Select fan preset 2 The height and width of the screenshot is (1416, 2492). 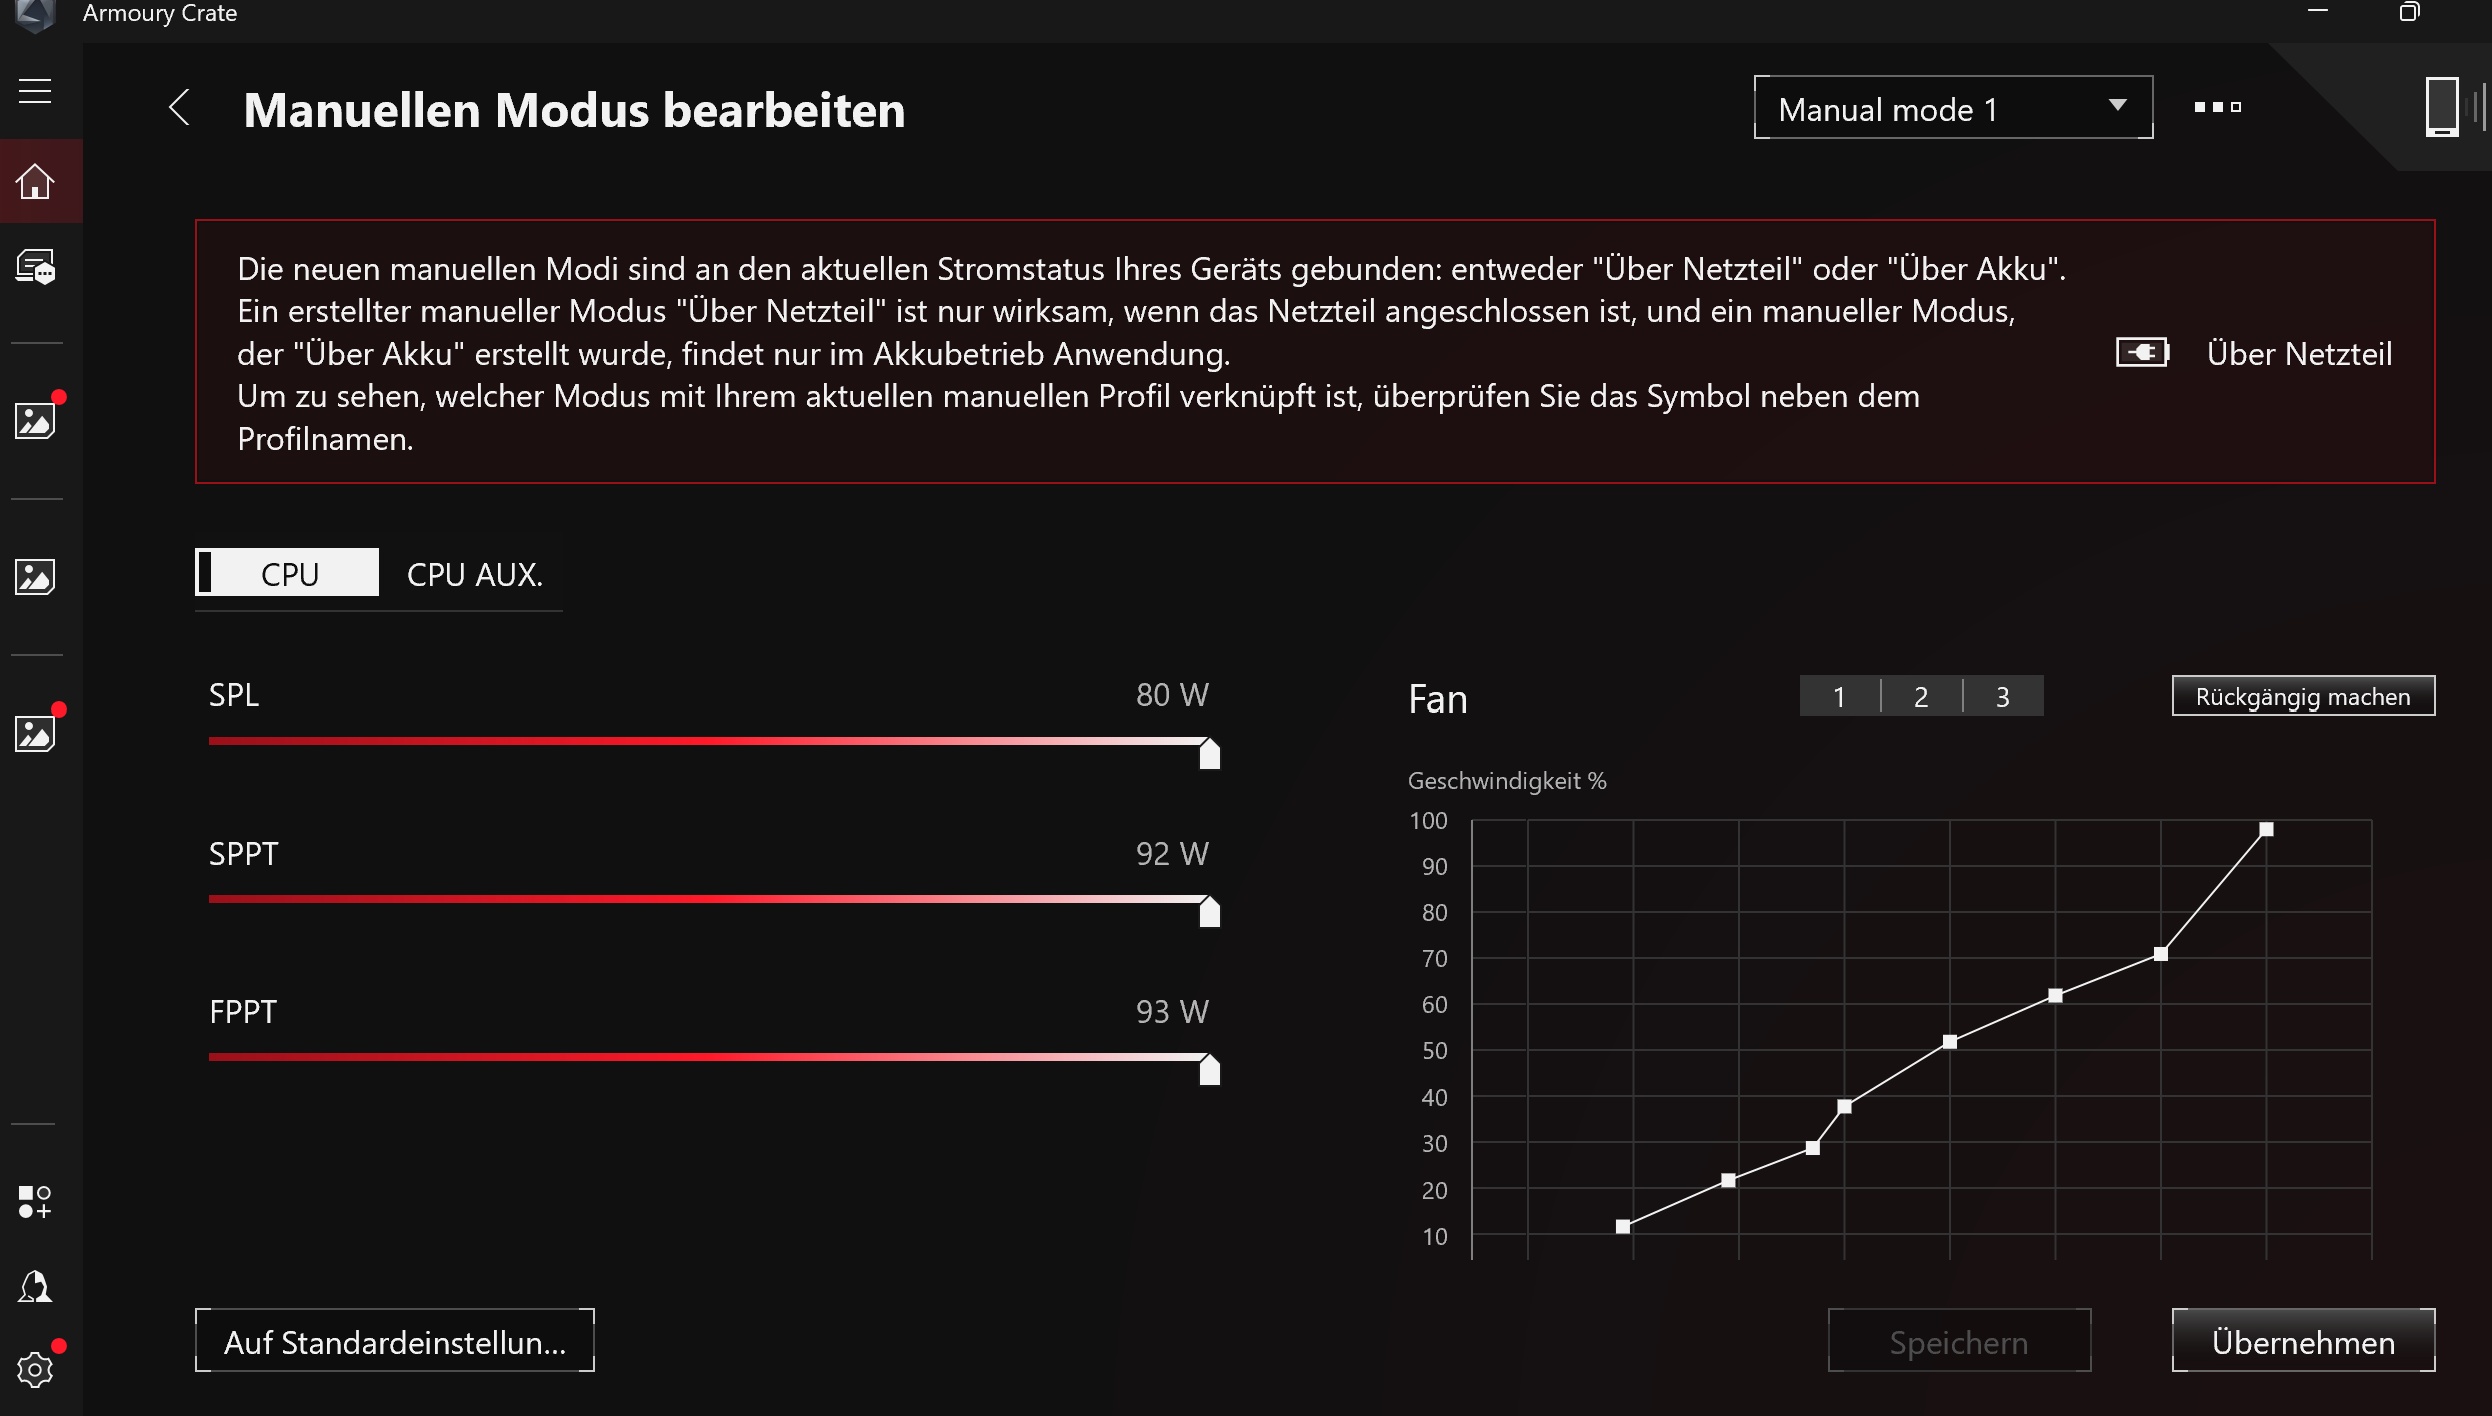click(1921, 697)
